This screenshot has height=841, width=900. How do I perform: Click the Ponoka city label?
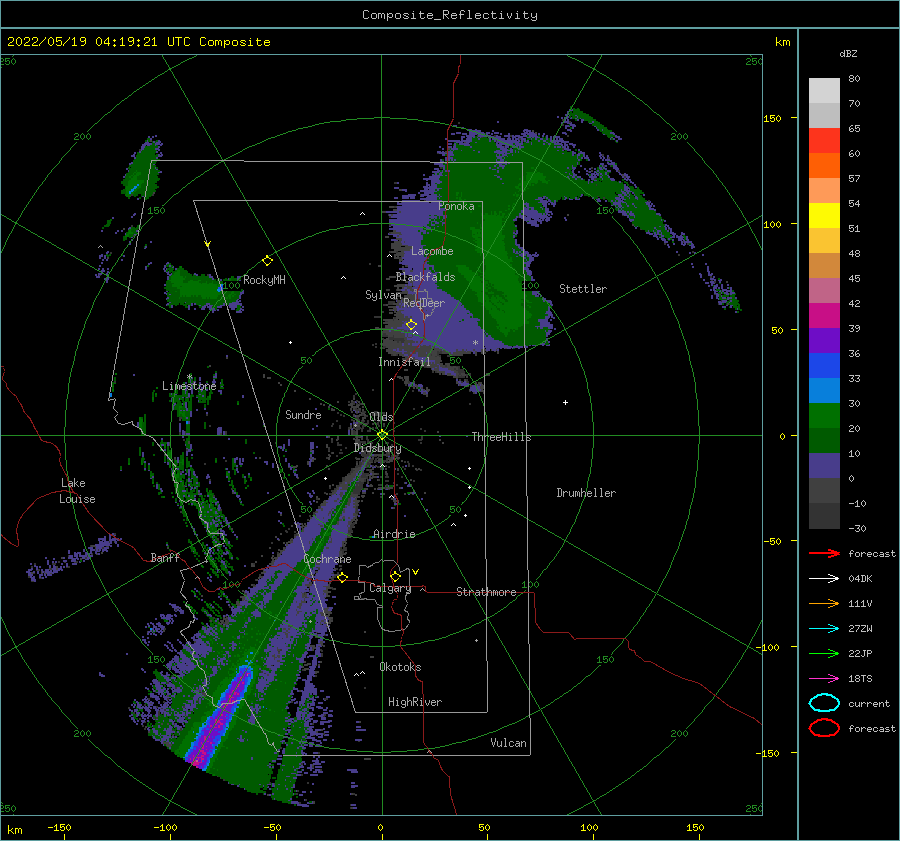(456, 206)
